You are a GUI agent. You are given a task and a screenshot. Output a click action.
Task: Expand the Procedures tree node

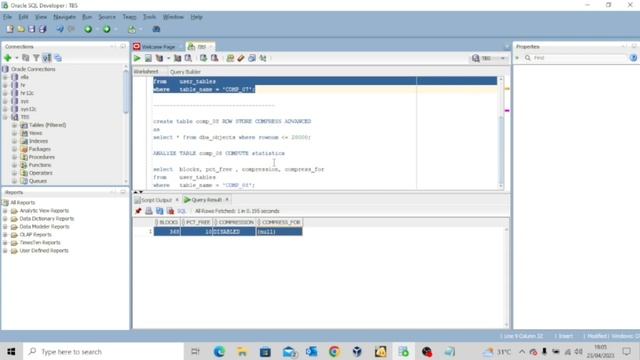[x=14, y=157]
